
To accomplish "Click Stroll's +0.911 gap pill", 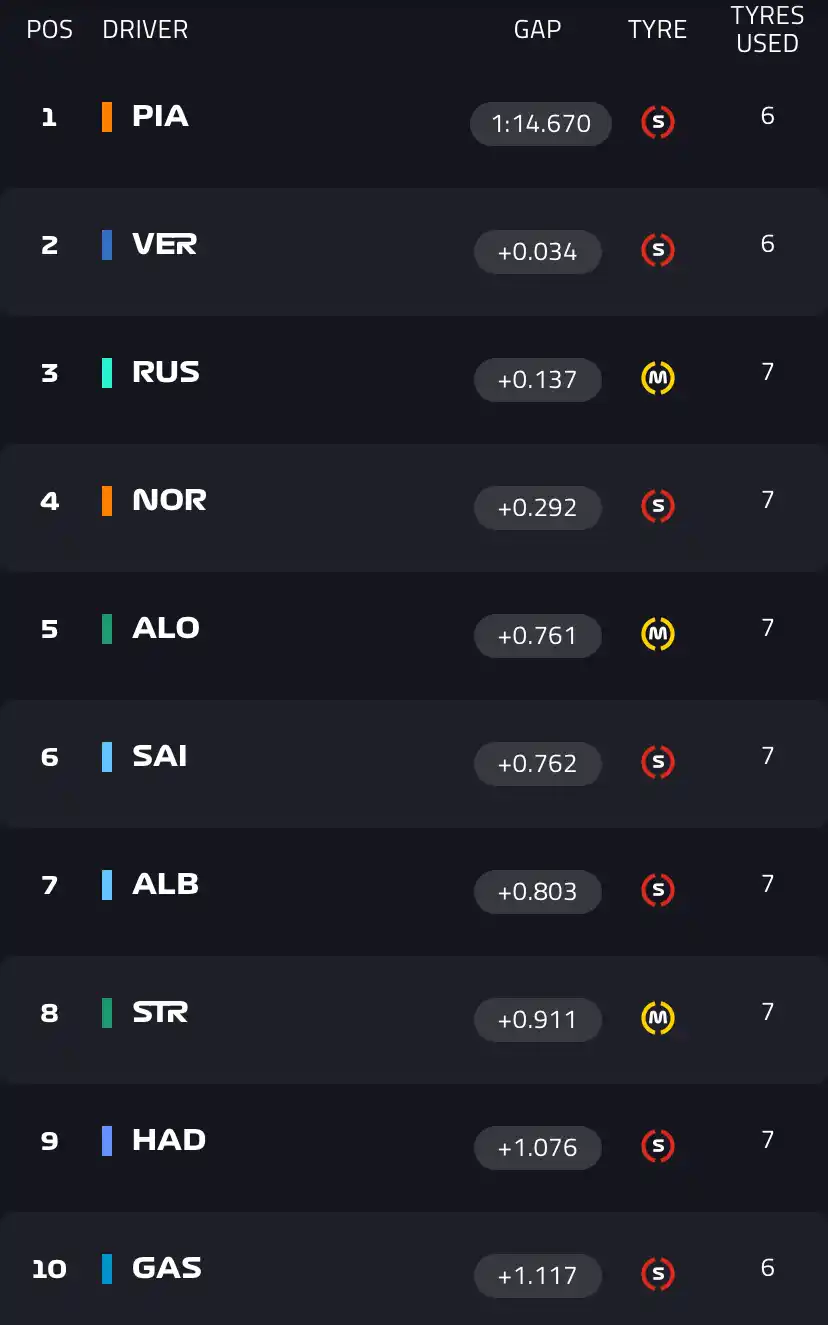I will pos(538,1019).
